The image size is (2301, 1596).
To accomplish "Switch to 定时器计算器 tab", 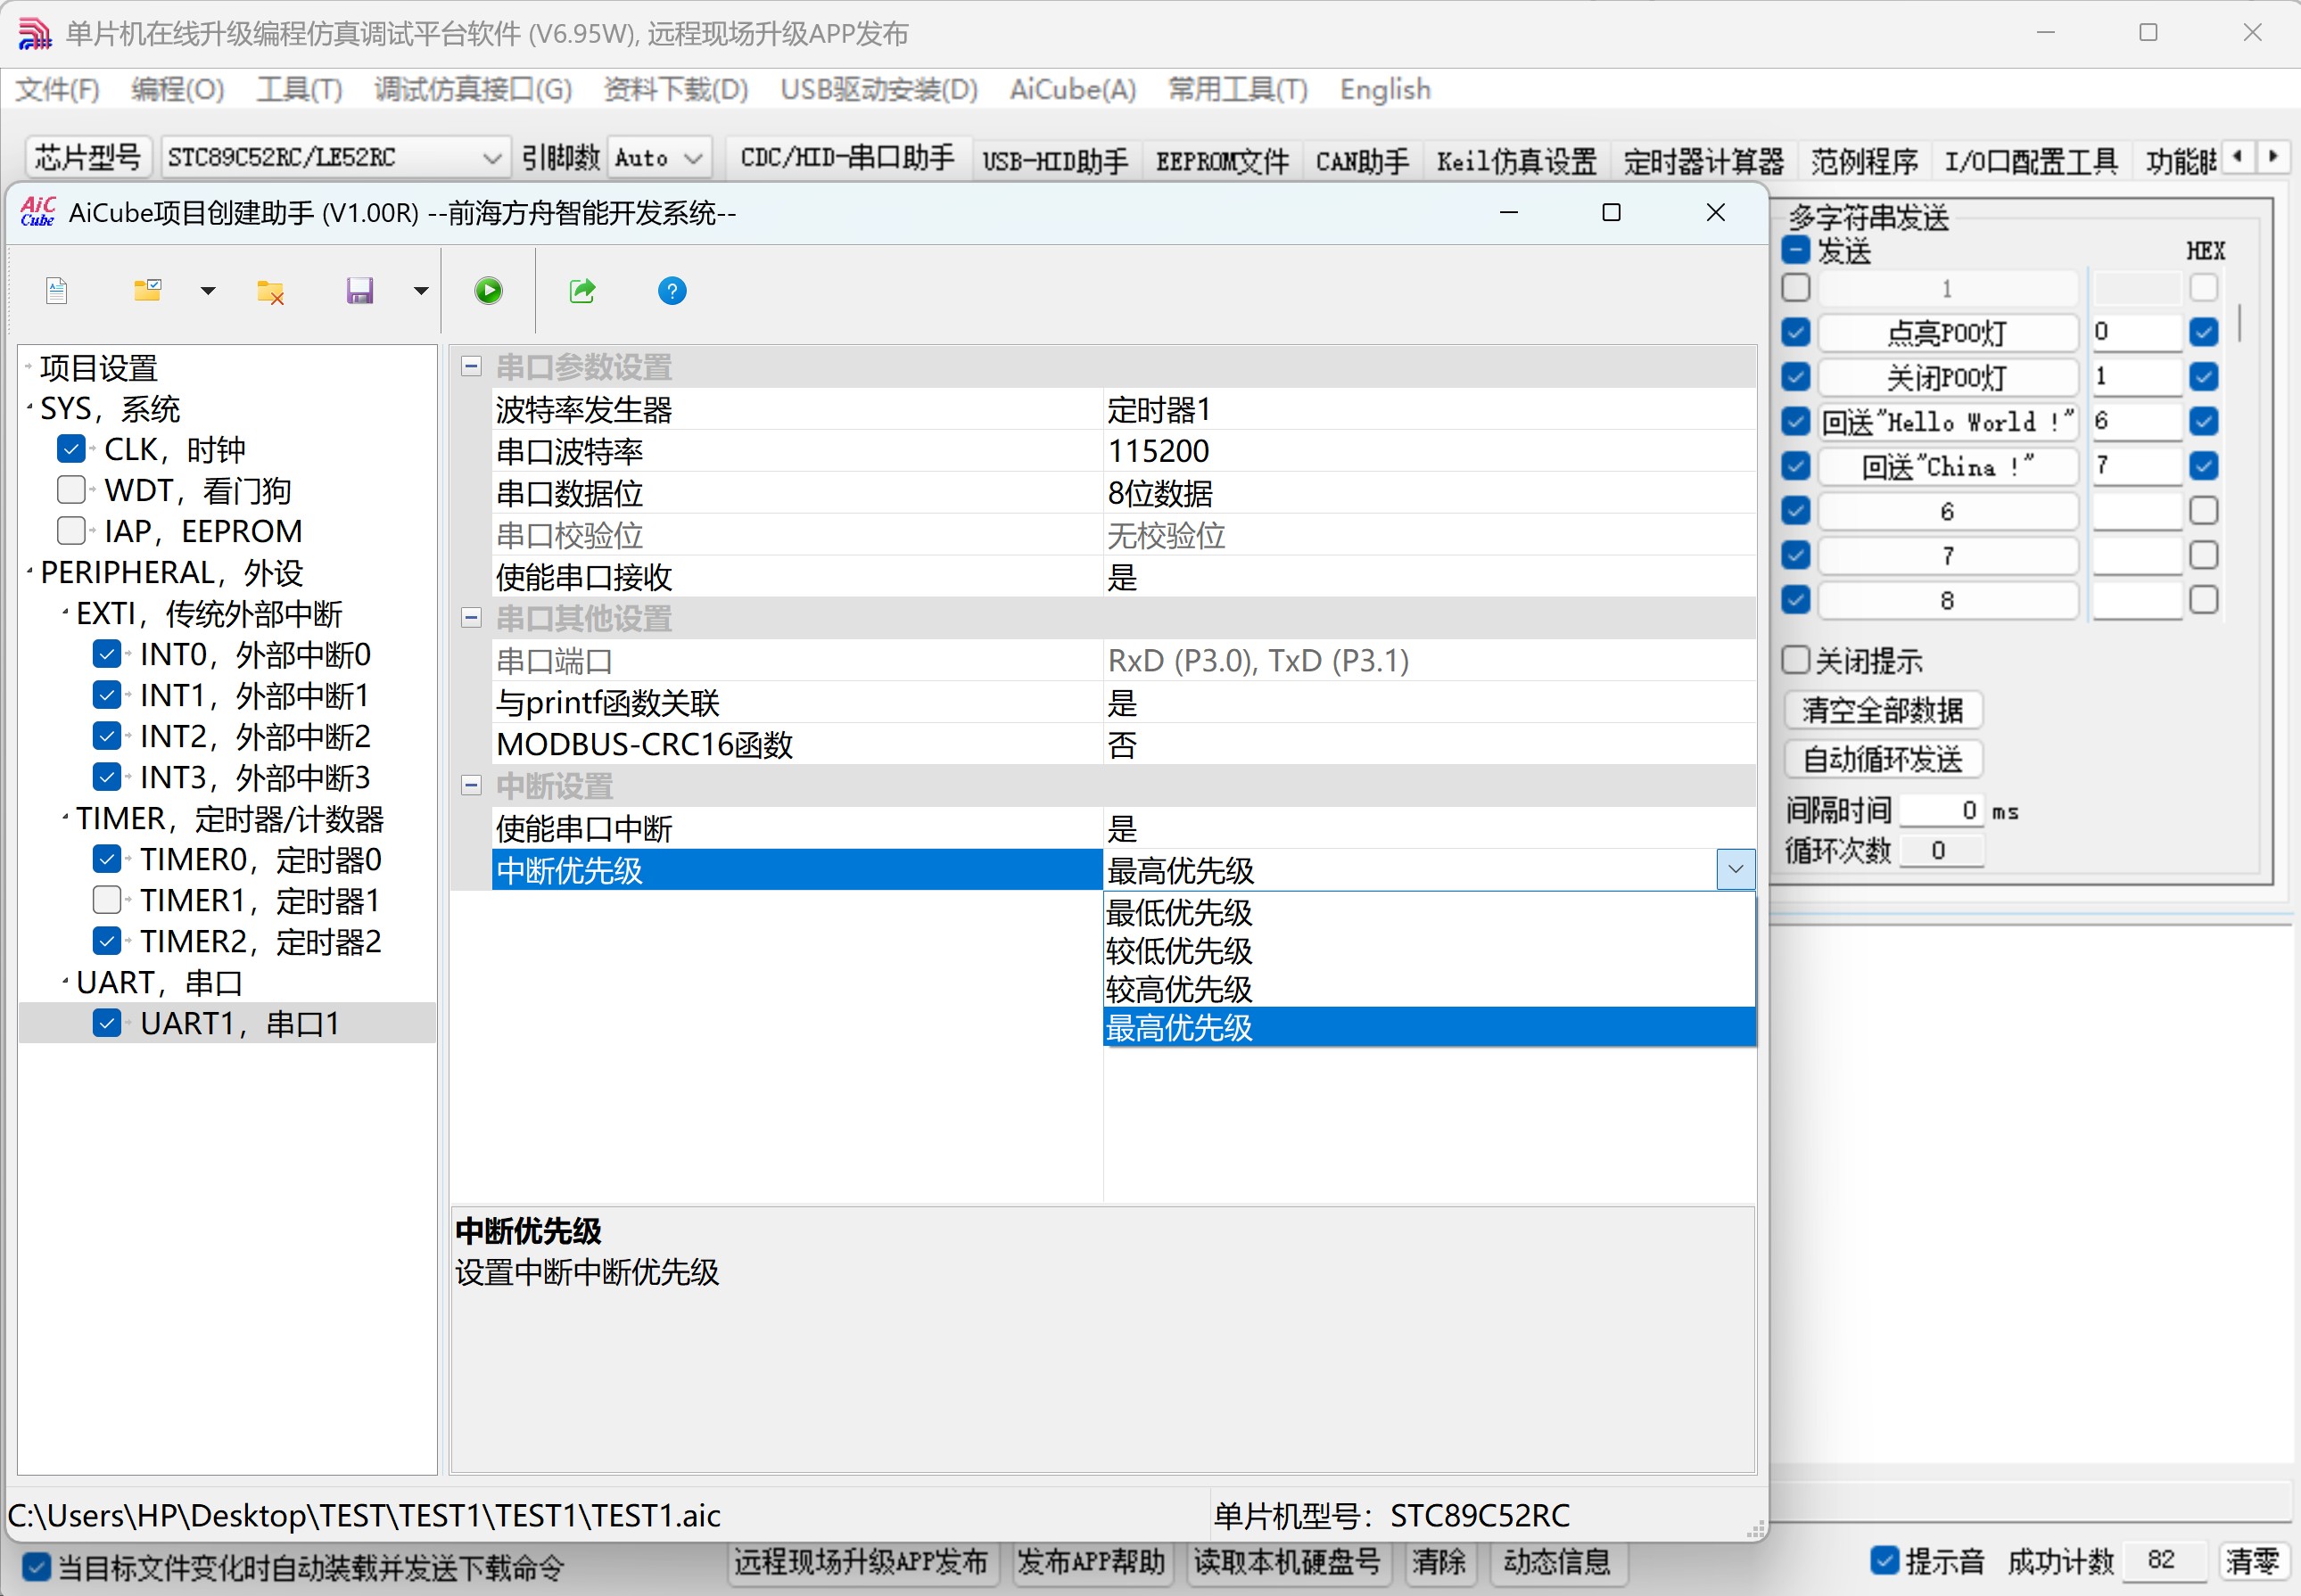I will point(1703,161).
